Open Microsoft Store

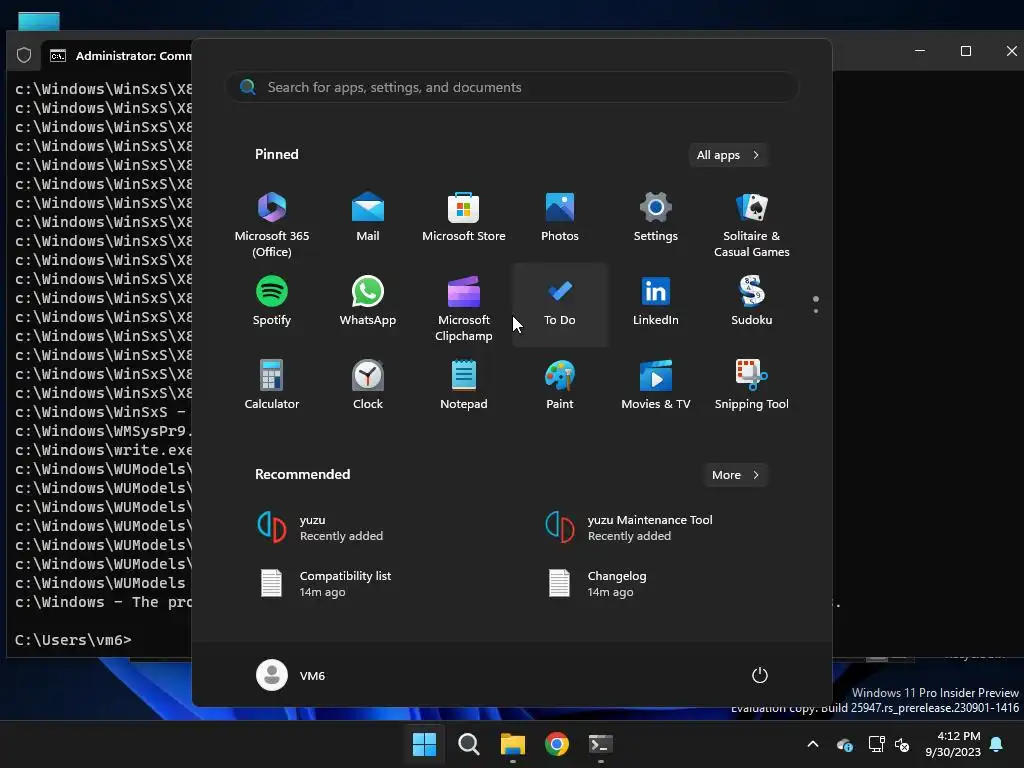click(464, 218)
